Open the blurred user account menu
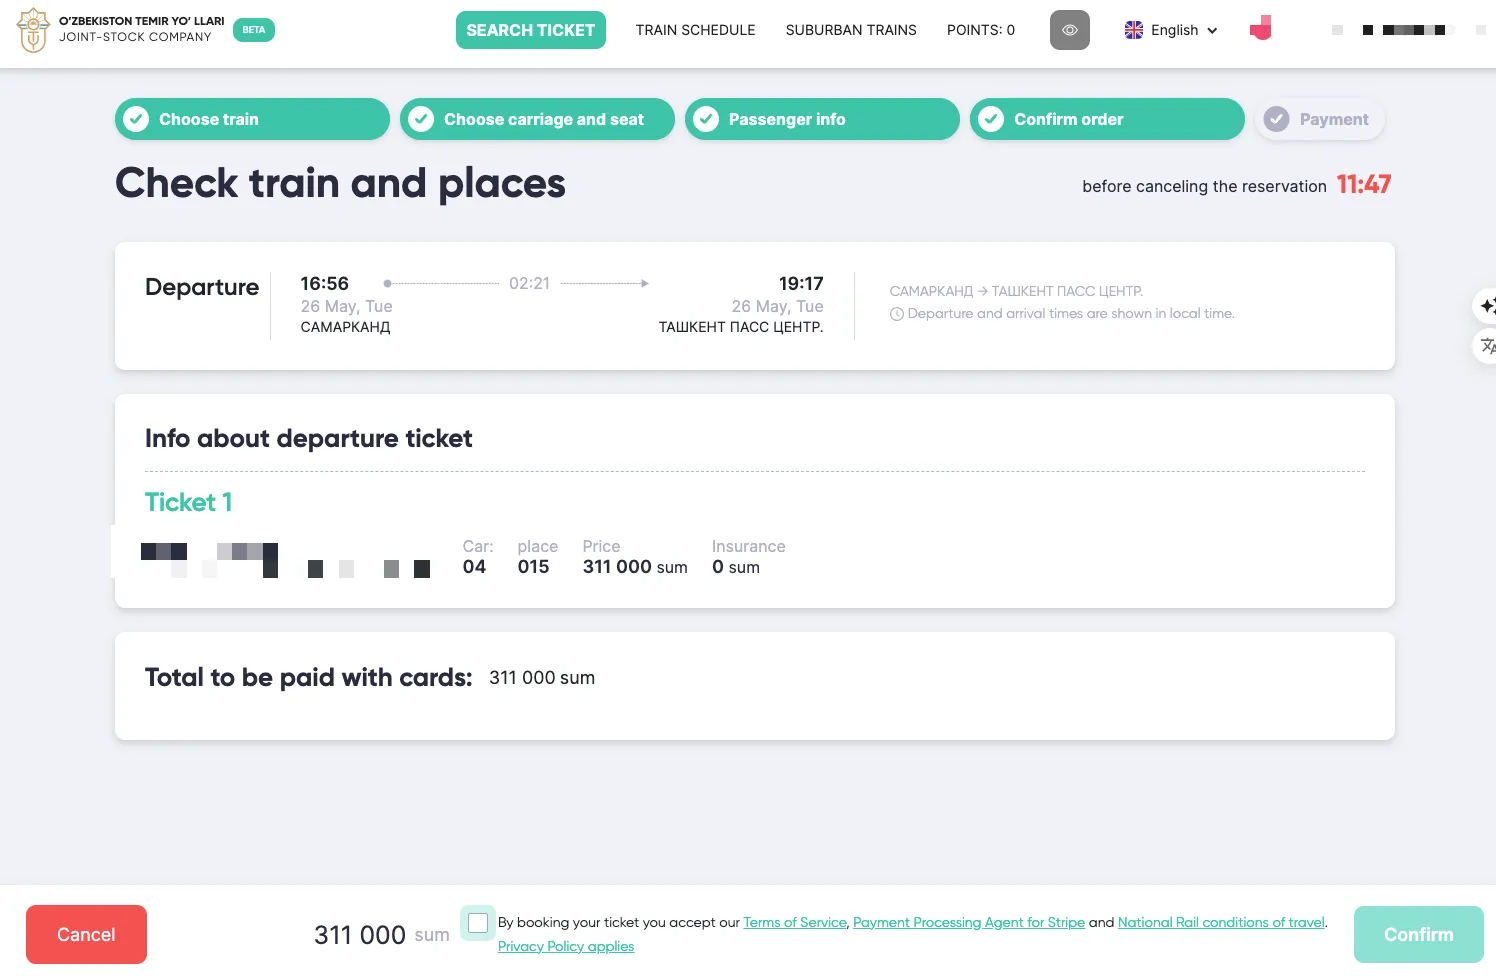The image size is (1496, 976). (1403, 30)
